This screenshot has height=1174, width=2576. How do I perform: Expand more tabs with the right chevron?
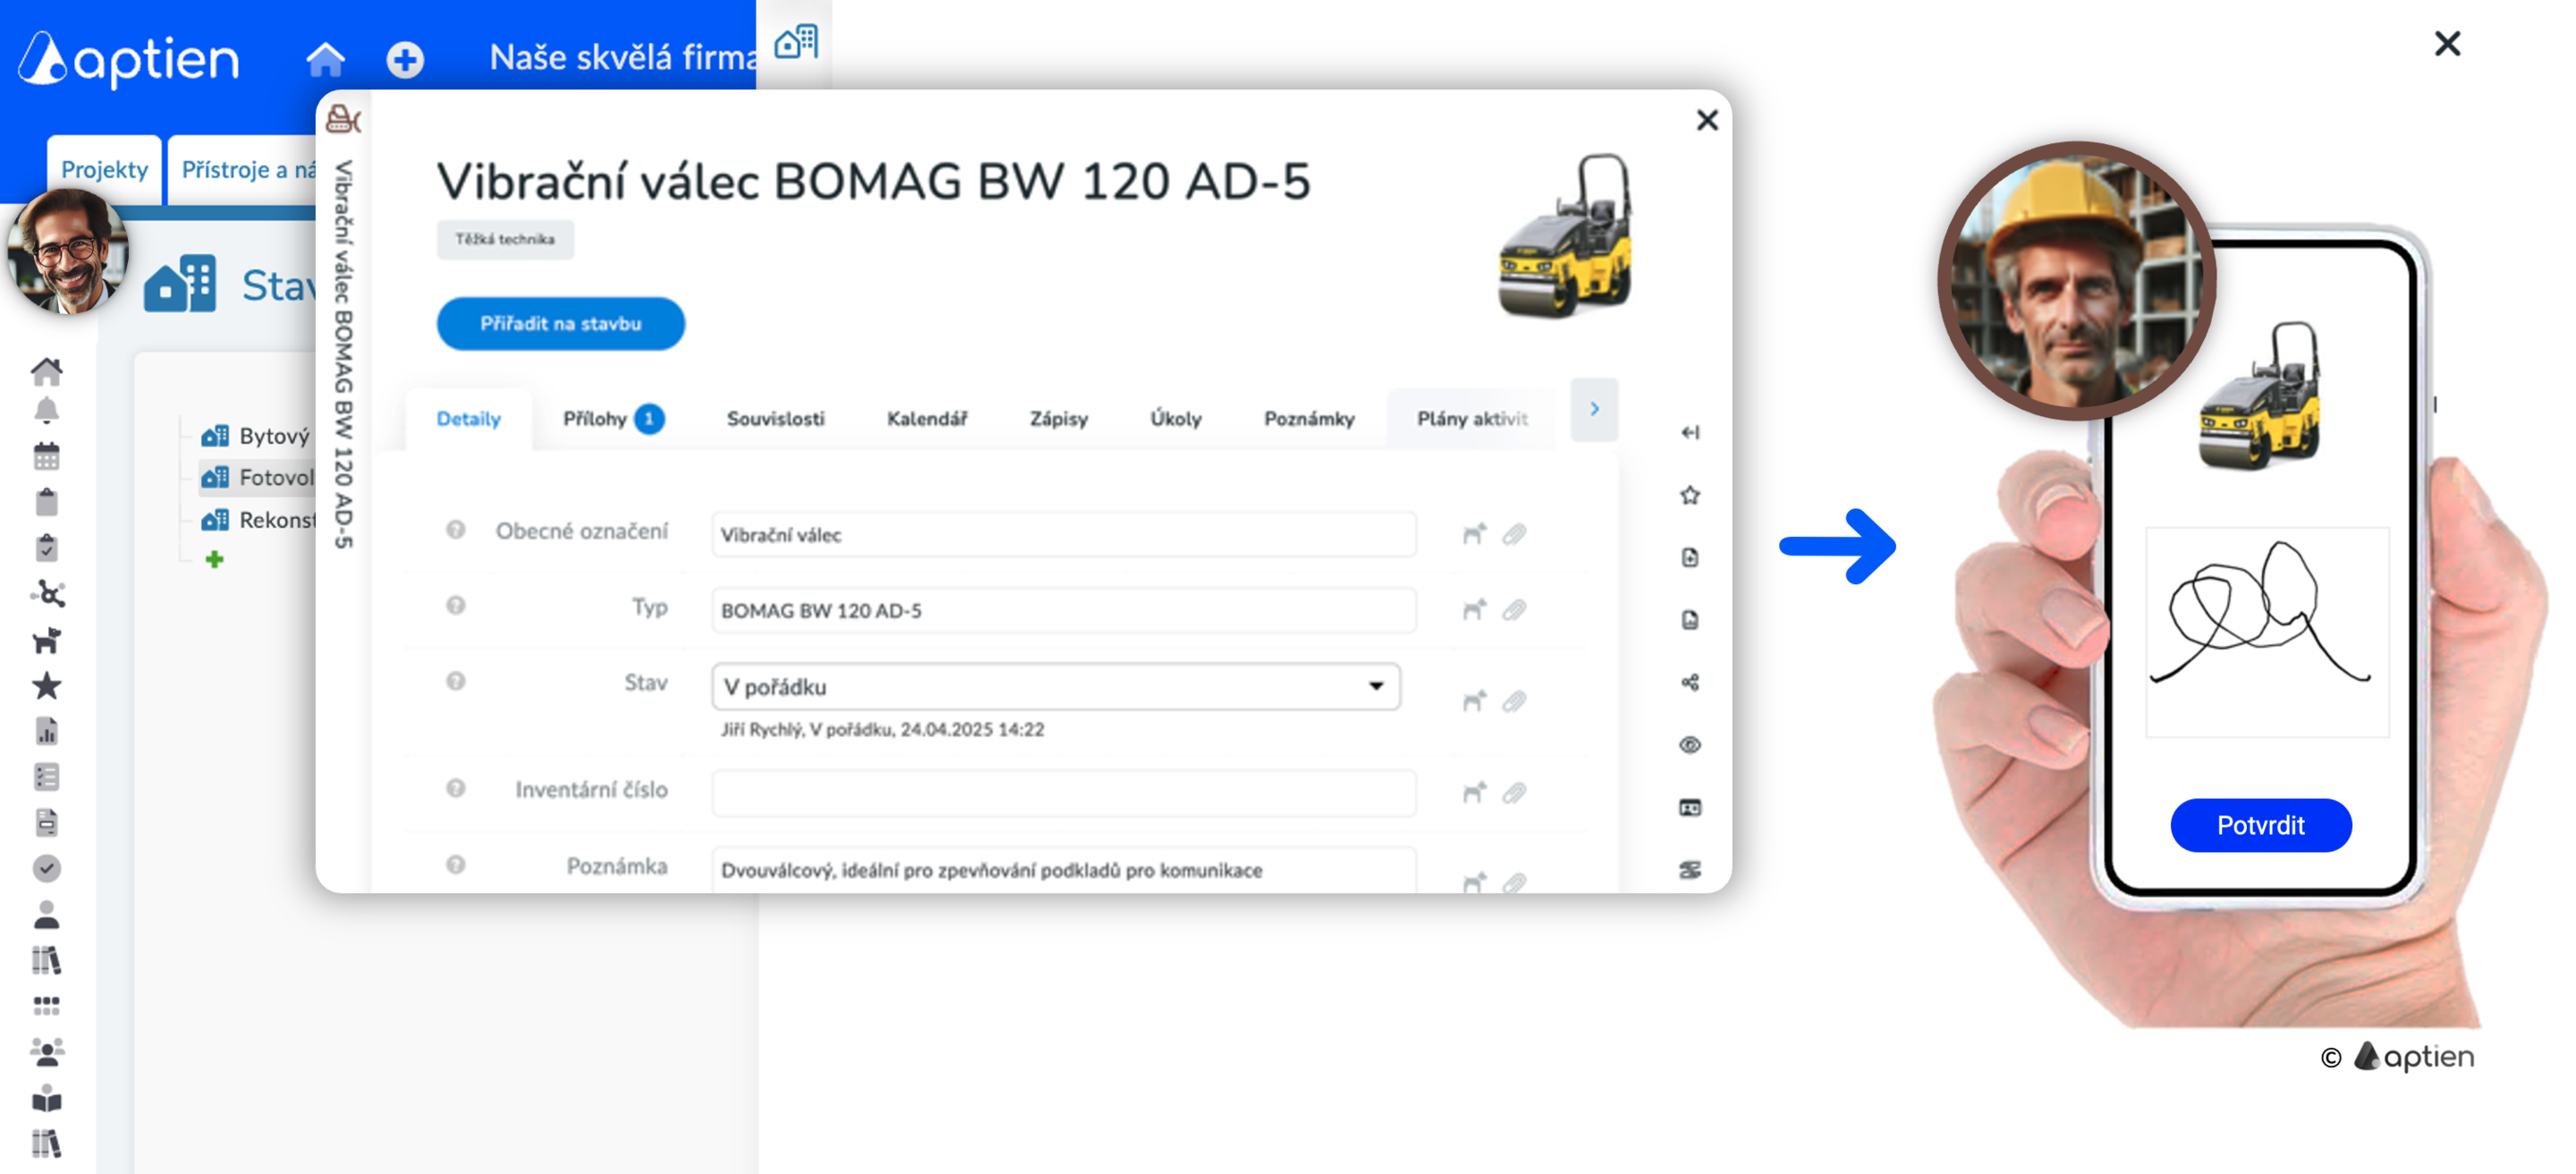tap(1594, 409)
